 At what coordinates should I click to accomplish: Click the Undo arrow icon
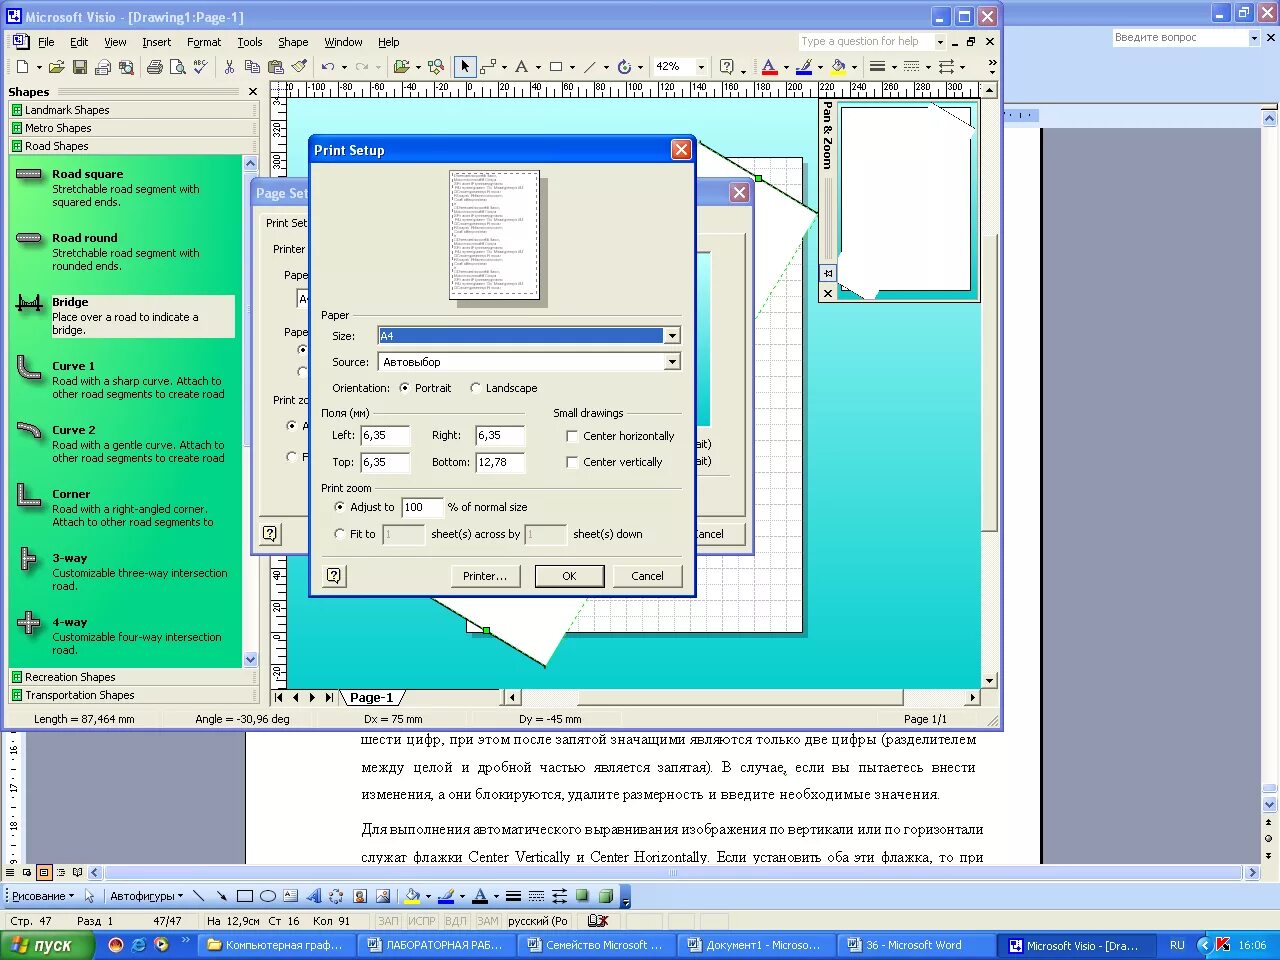[x=327, y=67]
